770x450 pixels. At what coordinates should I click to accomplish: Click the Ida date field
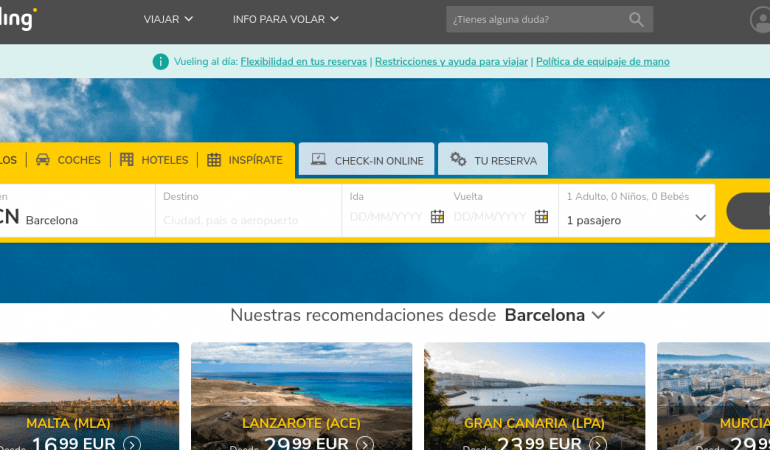(x=385, y=217)
